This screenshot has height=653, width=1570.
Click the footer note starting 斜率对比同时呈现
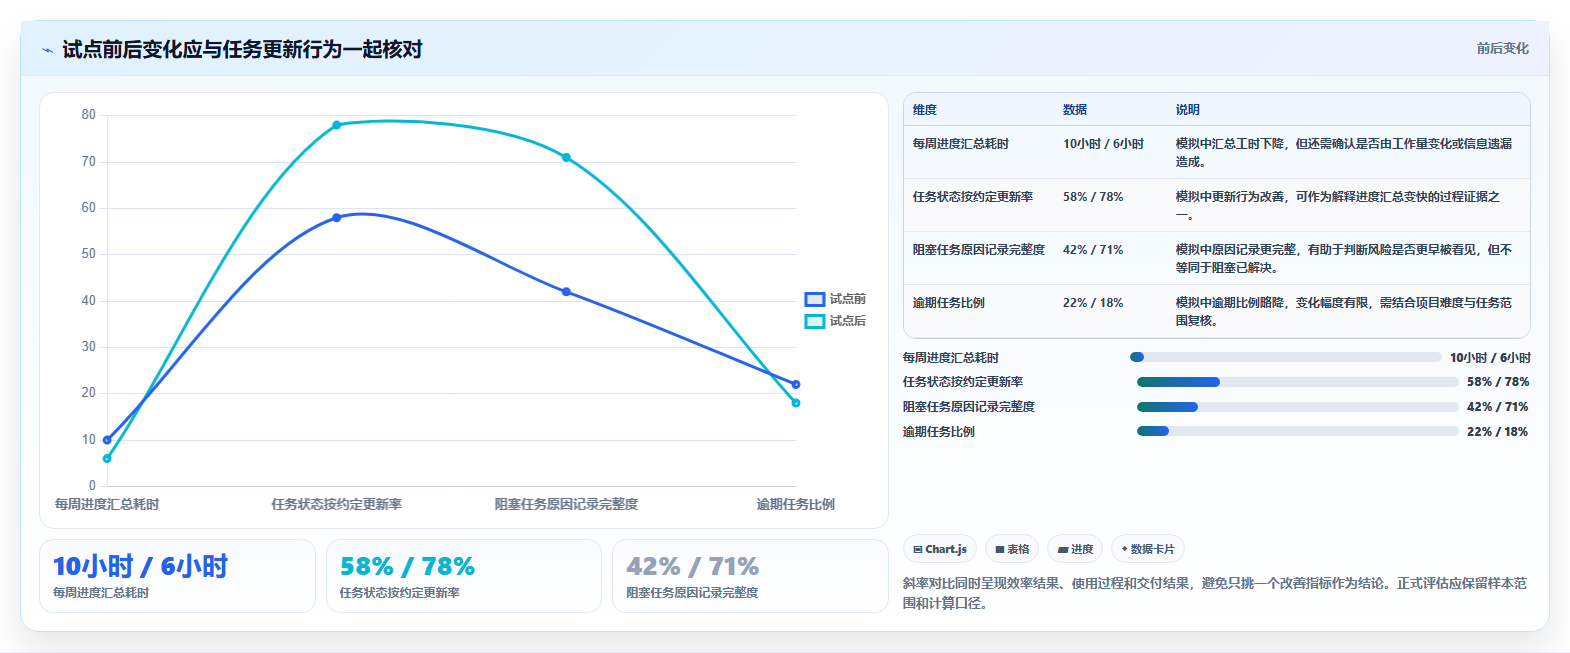[1215, 593]
